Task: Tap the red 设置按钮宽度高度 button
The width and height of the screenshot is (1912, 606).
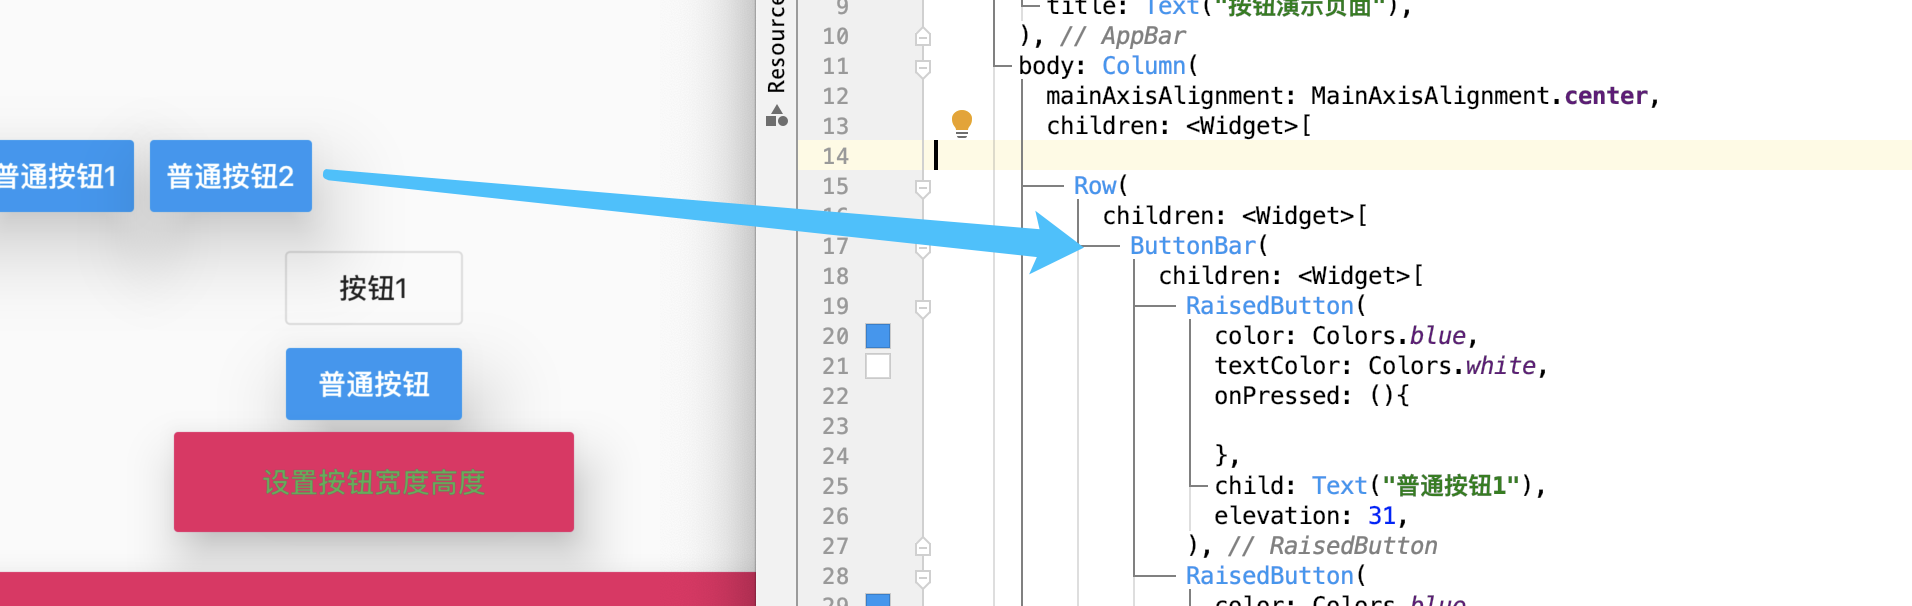Action: click(x=374, y=482)
